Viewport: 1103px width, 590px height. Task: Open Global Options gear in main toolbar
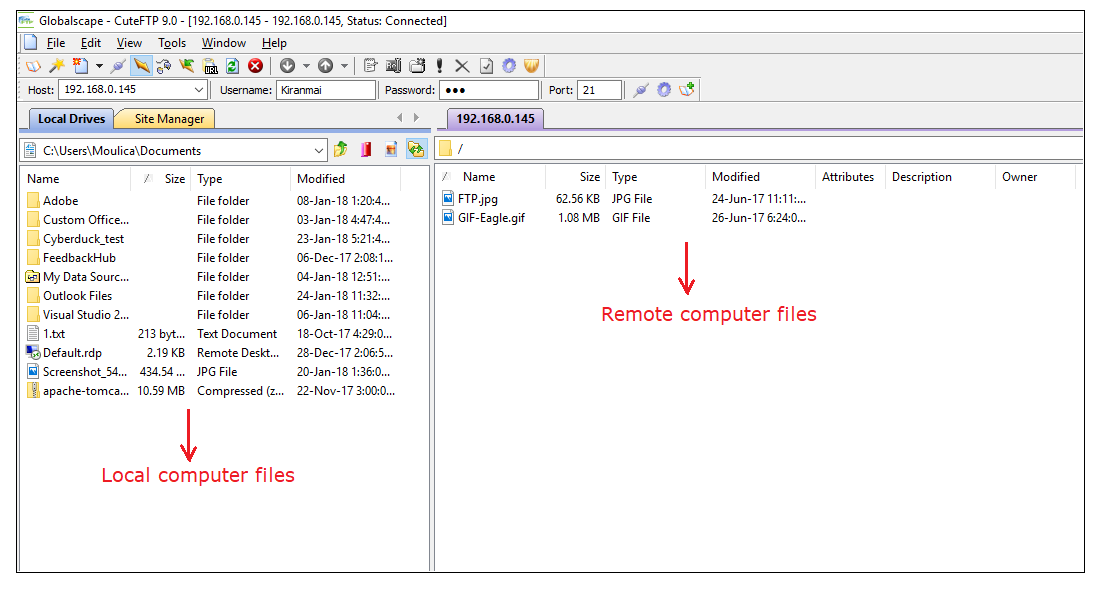509,66
